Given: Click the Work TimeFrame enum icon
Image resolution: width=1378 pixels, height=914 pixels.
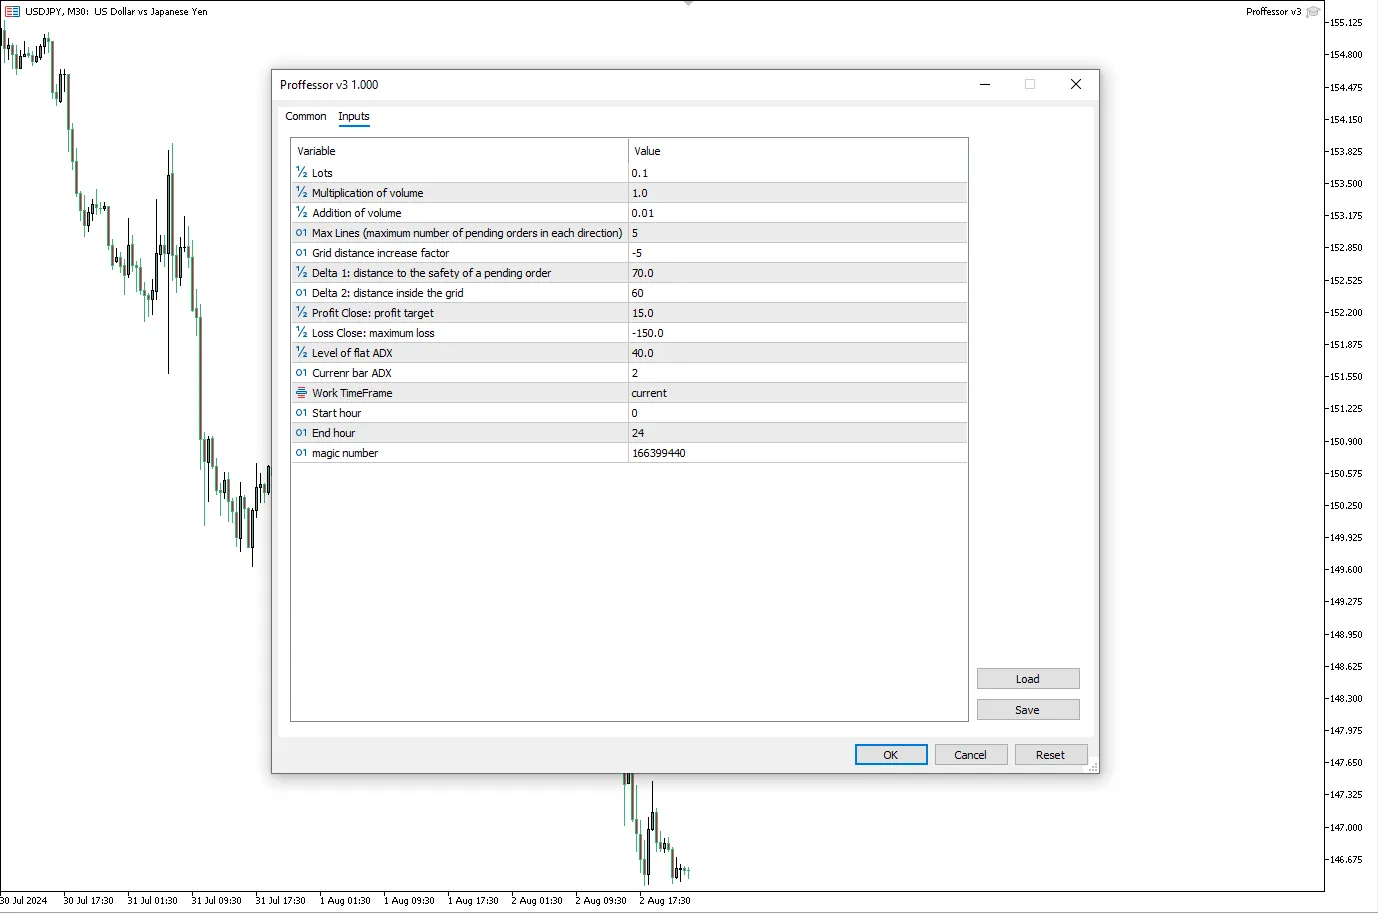Looking at the screenshot, I should click(x=301, y=393).
